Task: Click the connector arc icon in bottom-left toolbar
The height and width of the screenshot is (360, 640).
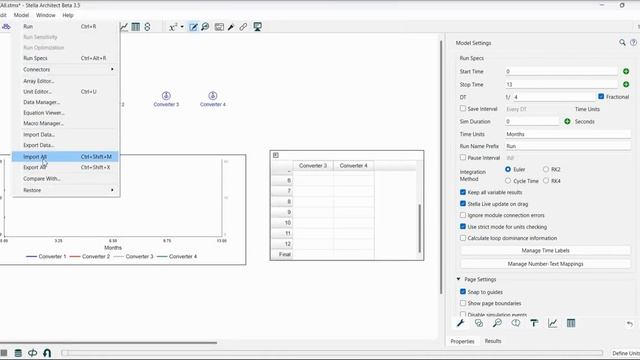Action: [47, 353]
